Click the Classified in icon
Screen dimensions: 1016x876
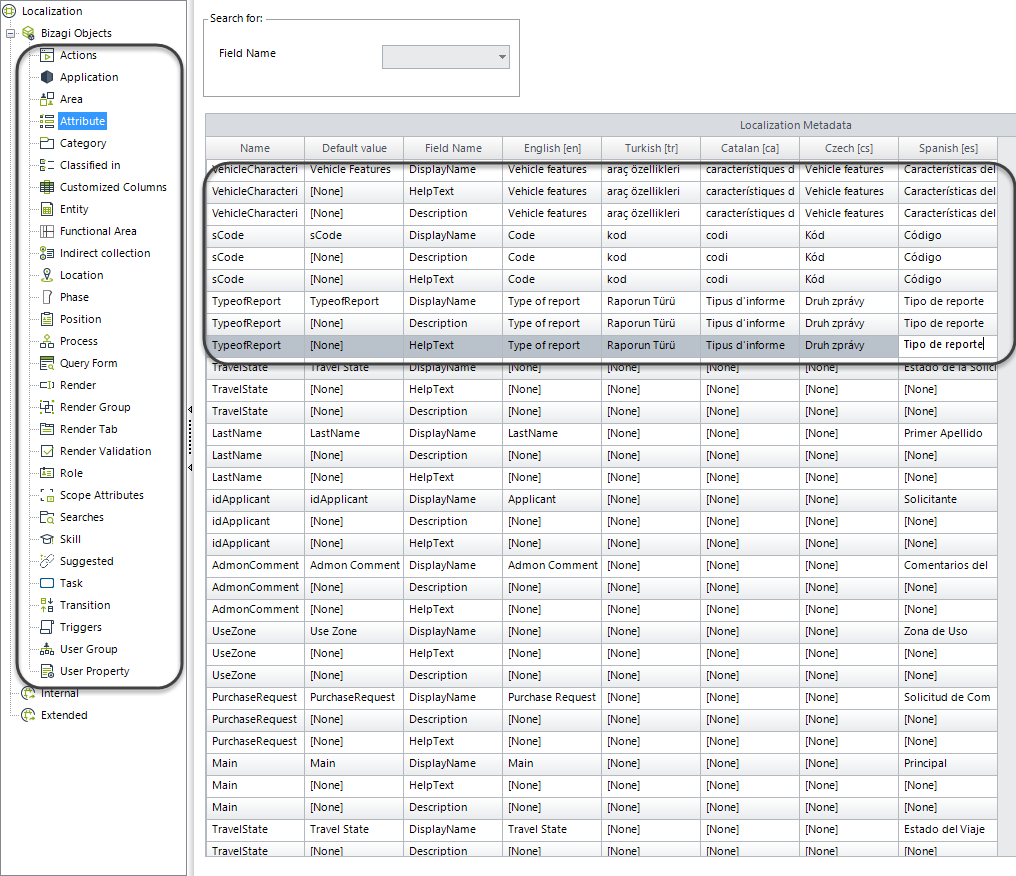pos(47,165)
